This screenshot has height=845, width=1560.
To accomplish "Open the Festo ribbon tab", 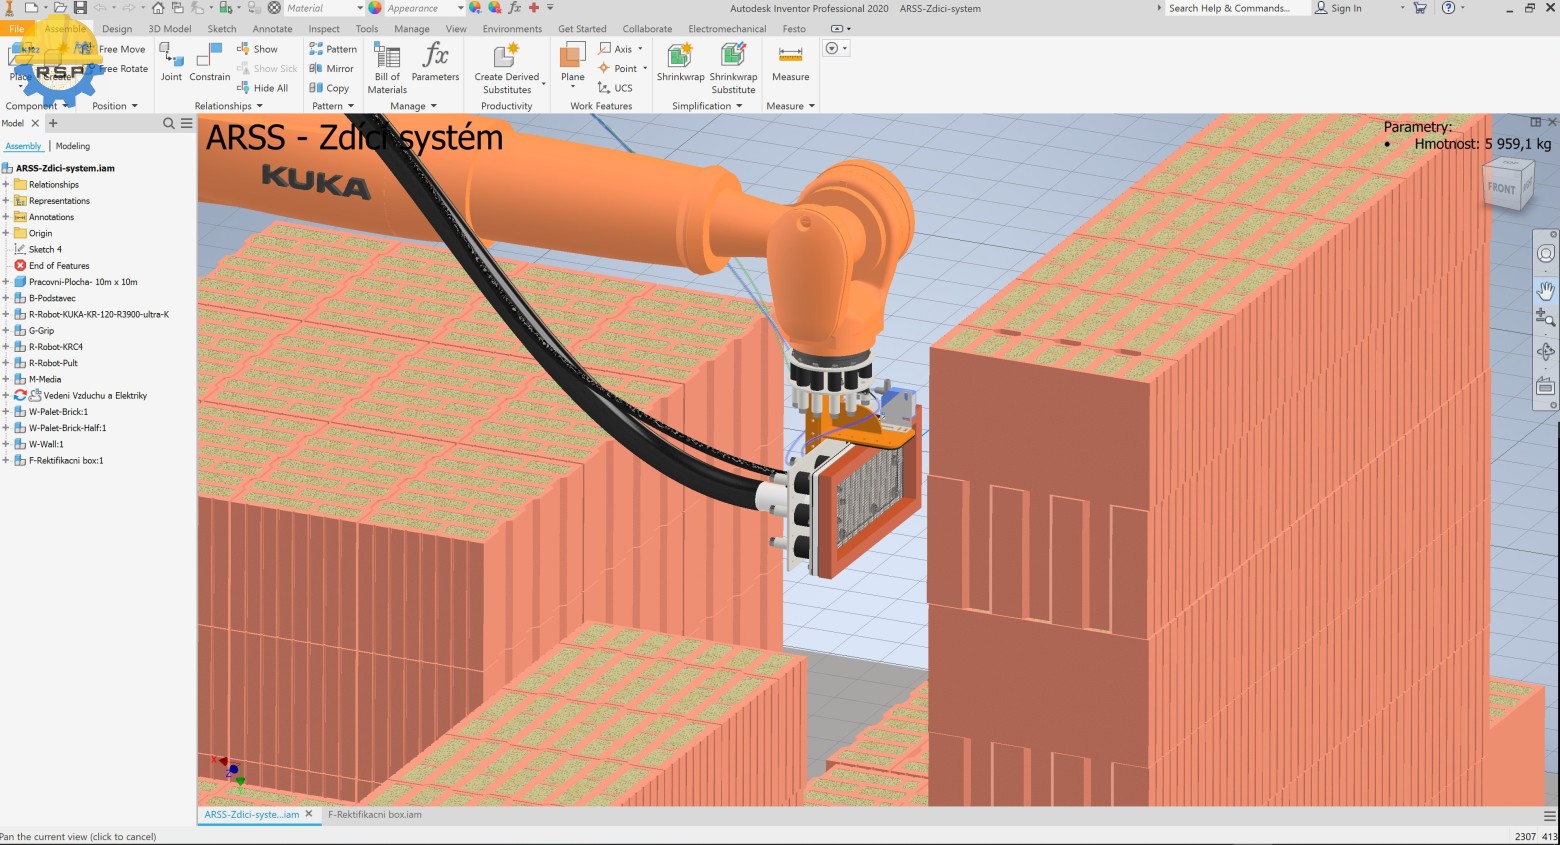I will (x=794, y=29).
